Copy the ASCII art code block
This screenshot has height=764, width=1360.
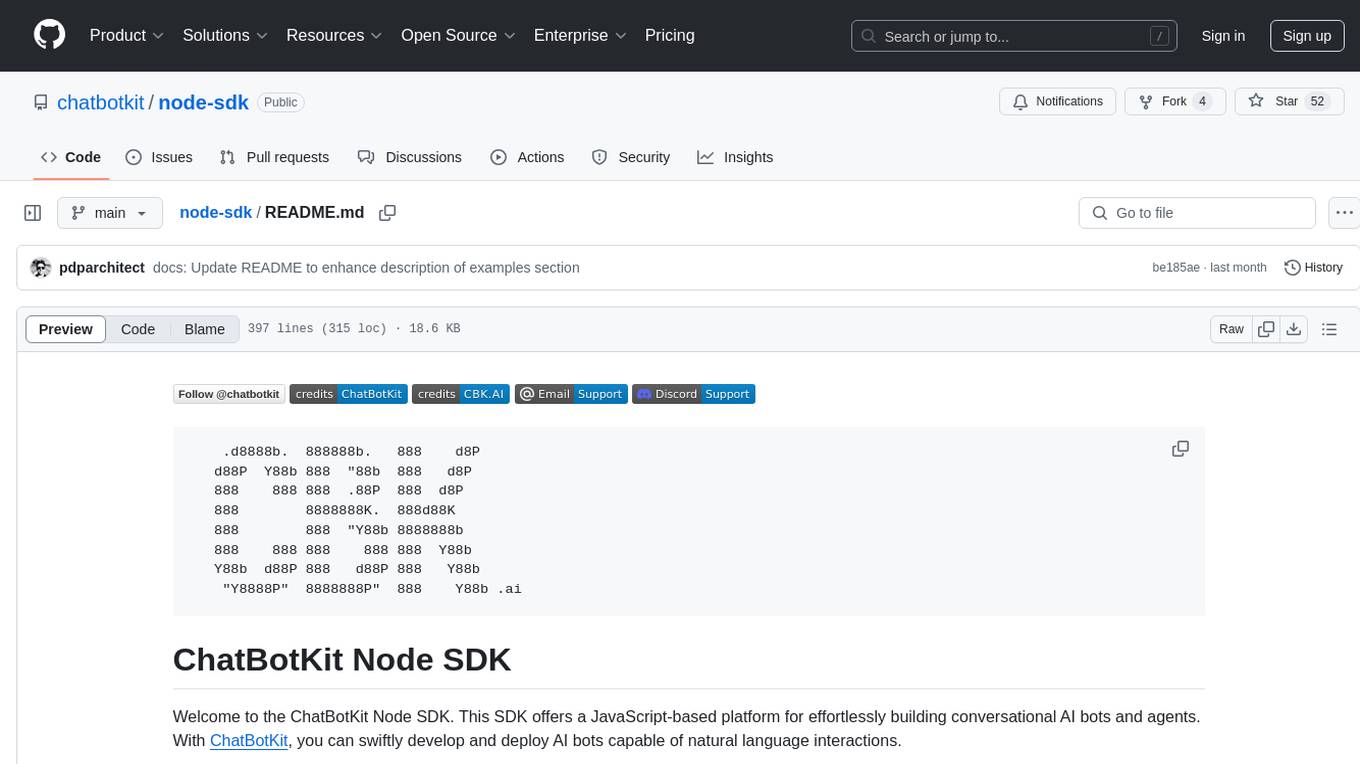(x=1180, y=449)
